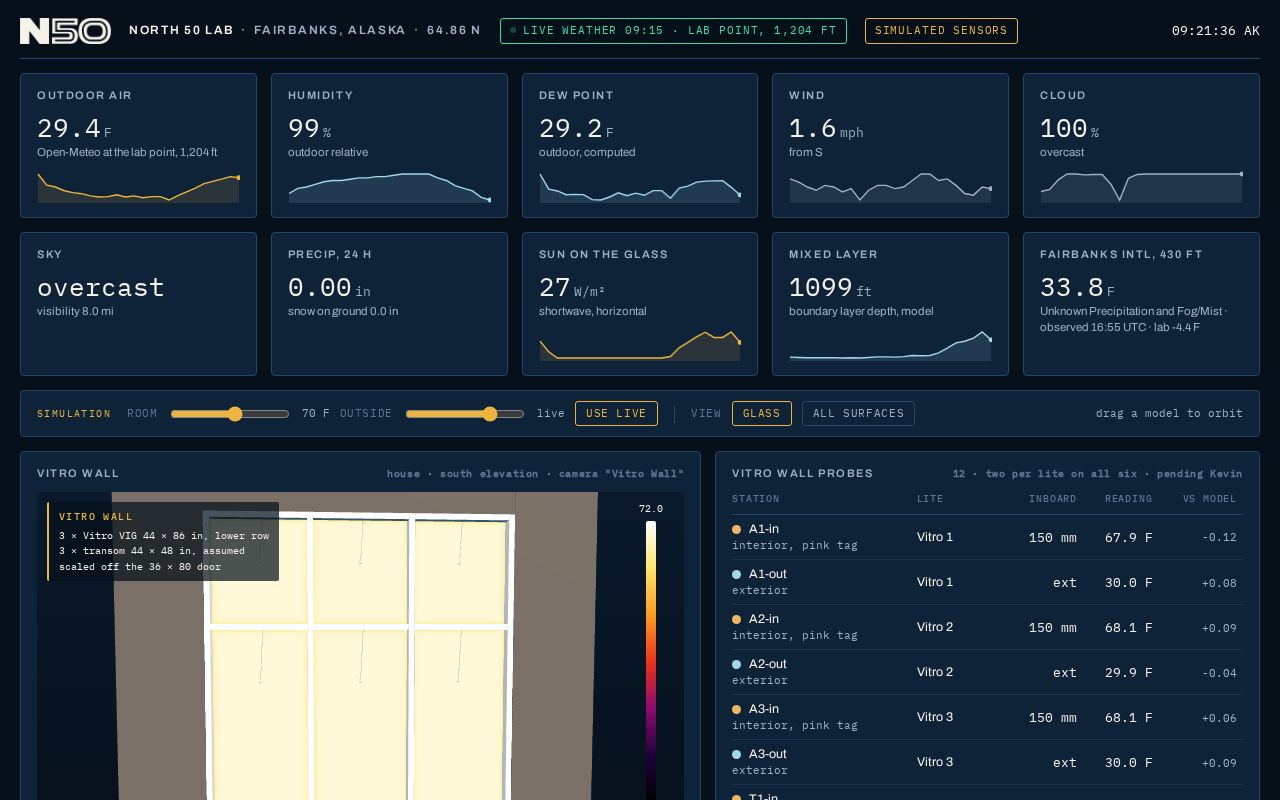The height and width of the screenshot is (800, 1280).
Task: Click the 09:21:36 AK clock
Action: [1216, 31]
